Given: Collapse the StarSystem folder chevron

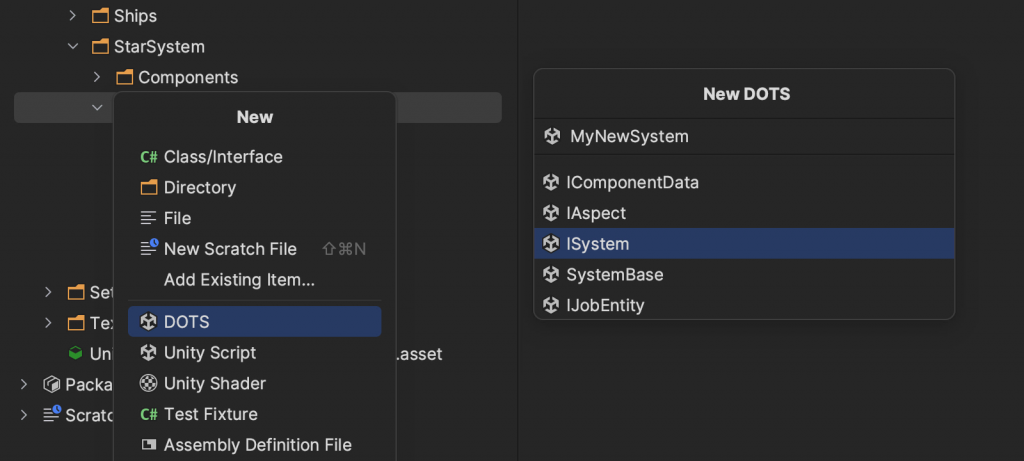Looking at the screenshot, I should click(x=72, y=46).
